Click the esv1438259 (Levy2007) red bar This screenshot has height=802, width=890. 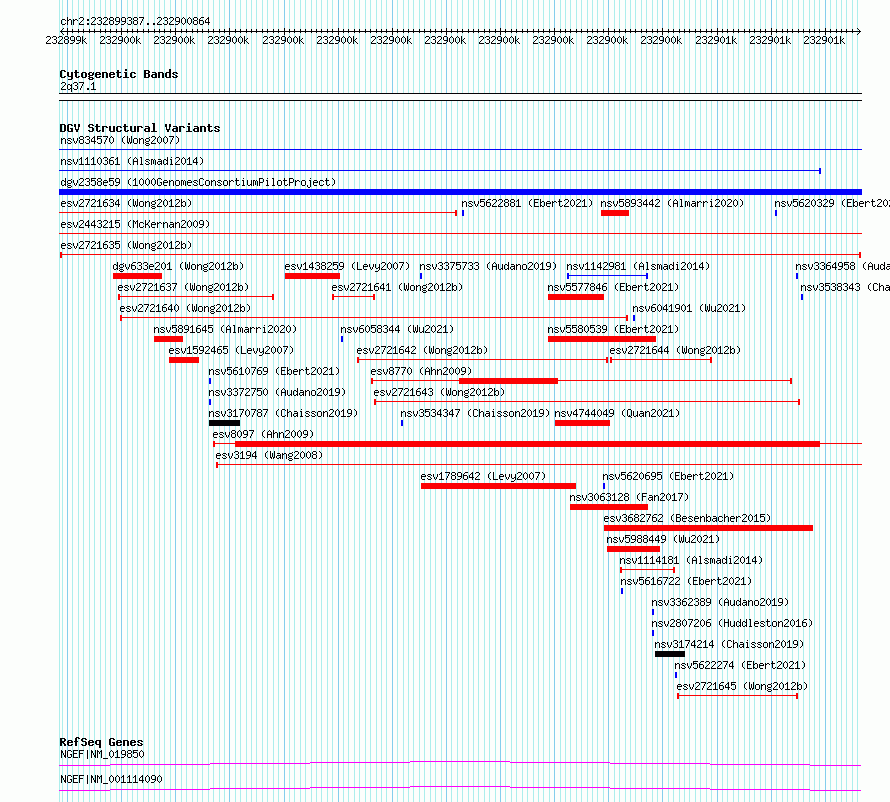pyautogui.click(x=312, y=276)
